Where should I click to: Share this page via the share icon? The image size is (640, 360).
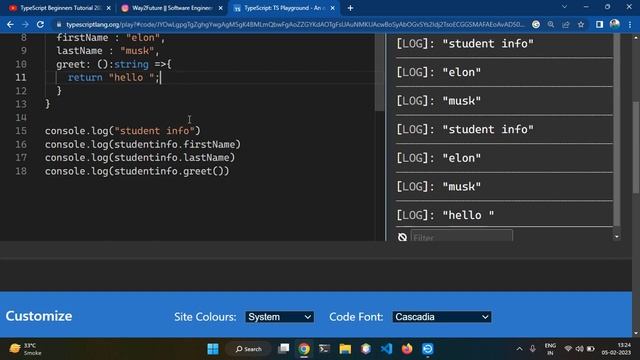pos(566,24)
